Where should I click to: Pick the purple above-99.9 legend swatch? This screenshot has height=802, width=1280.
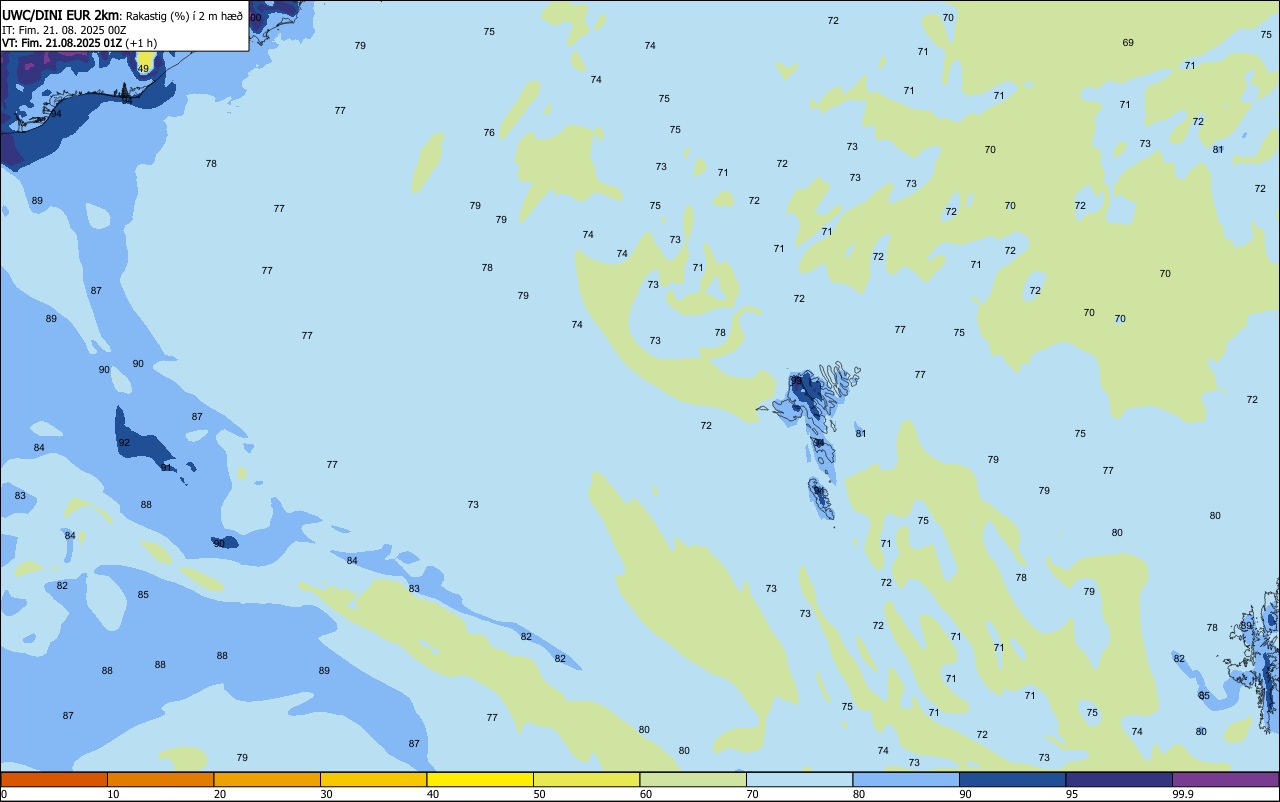point(1225,779)
